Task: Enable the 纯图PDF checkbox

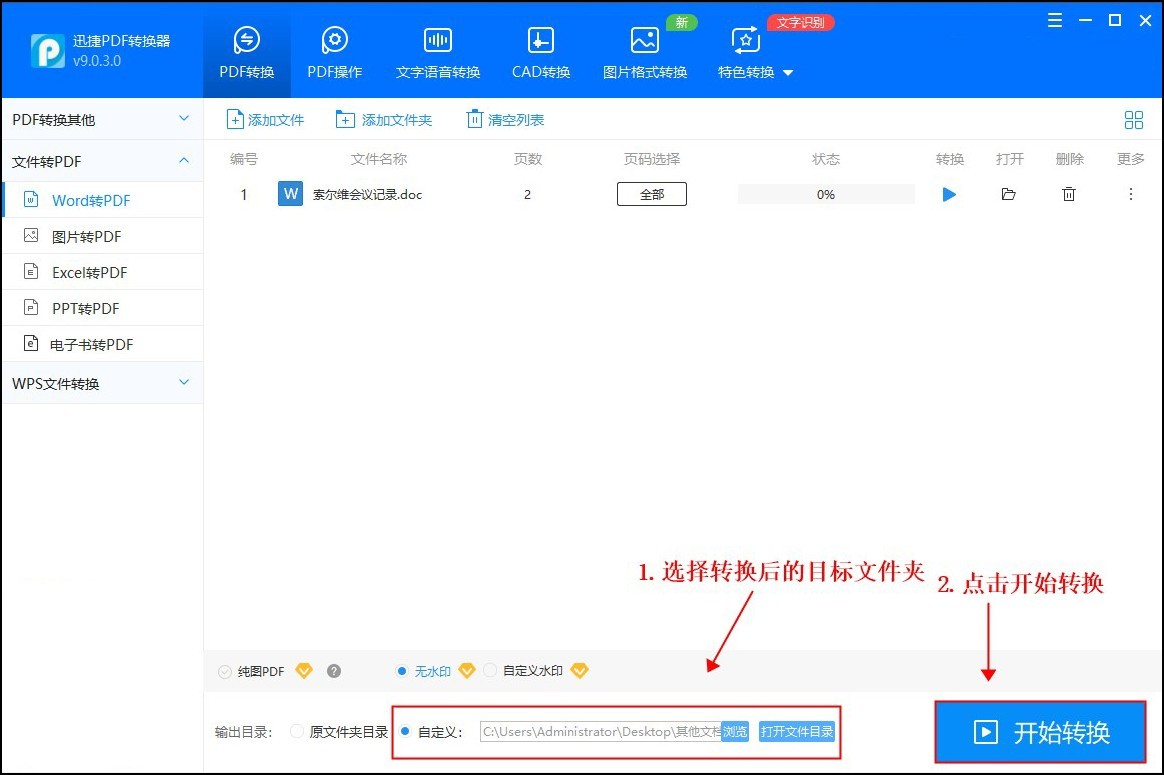Action: point(224,671)
